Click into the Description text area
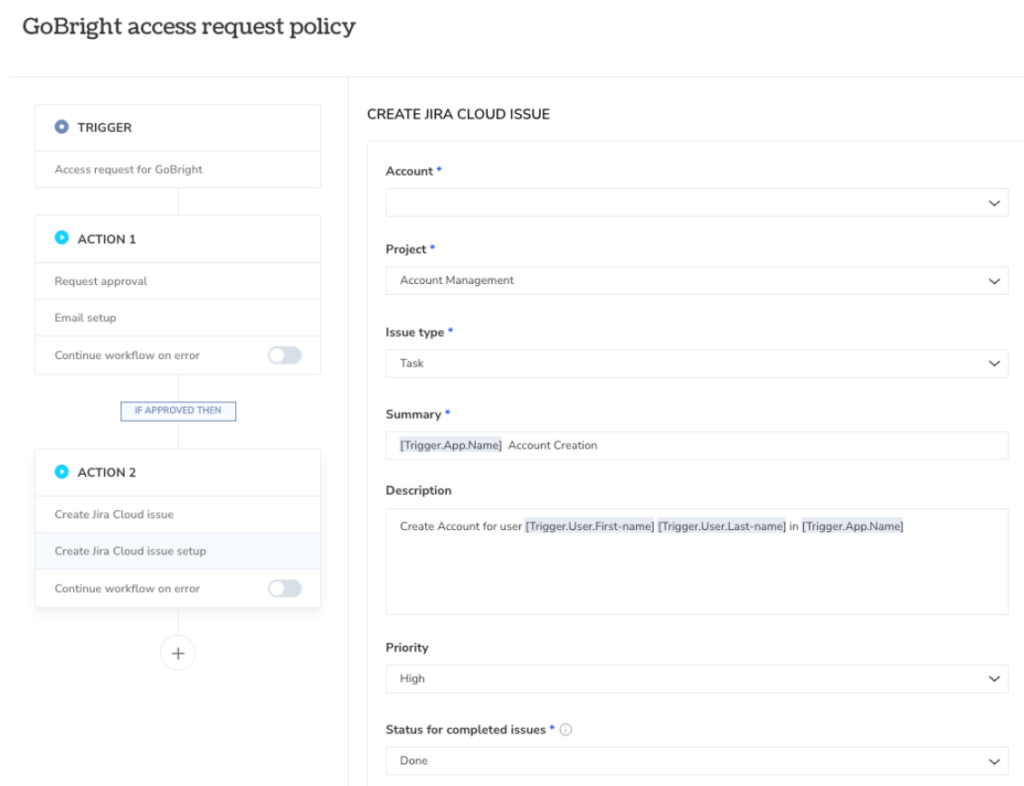Image resolution: width=1024 pixels, height=786 pixels. tap(697, 562)
